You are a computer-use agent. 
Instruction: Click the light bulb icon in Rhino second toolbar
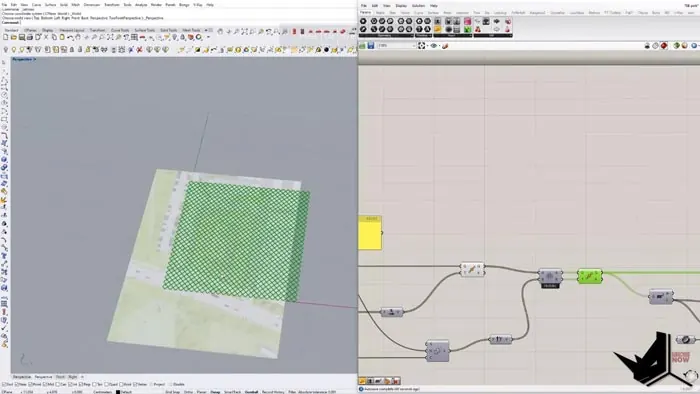[13, 50]
